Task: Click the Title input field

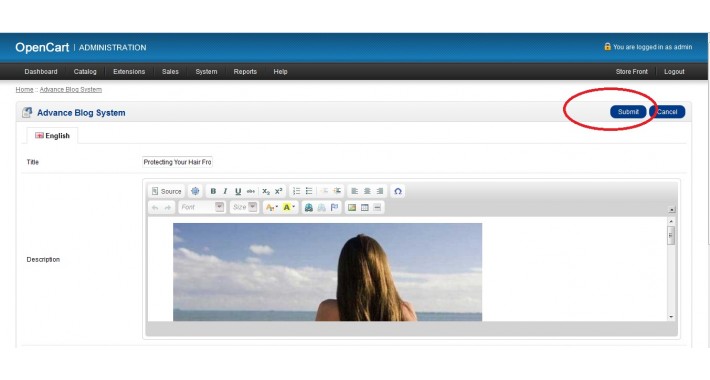Action: (x=178, y=162)
